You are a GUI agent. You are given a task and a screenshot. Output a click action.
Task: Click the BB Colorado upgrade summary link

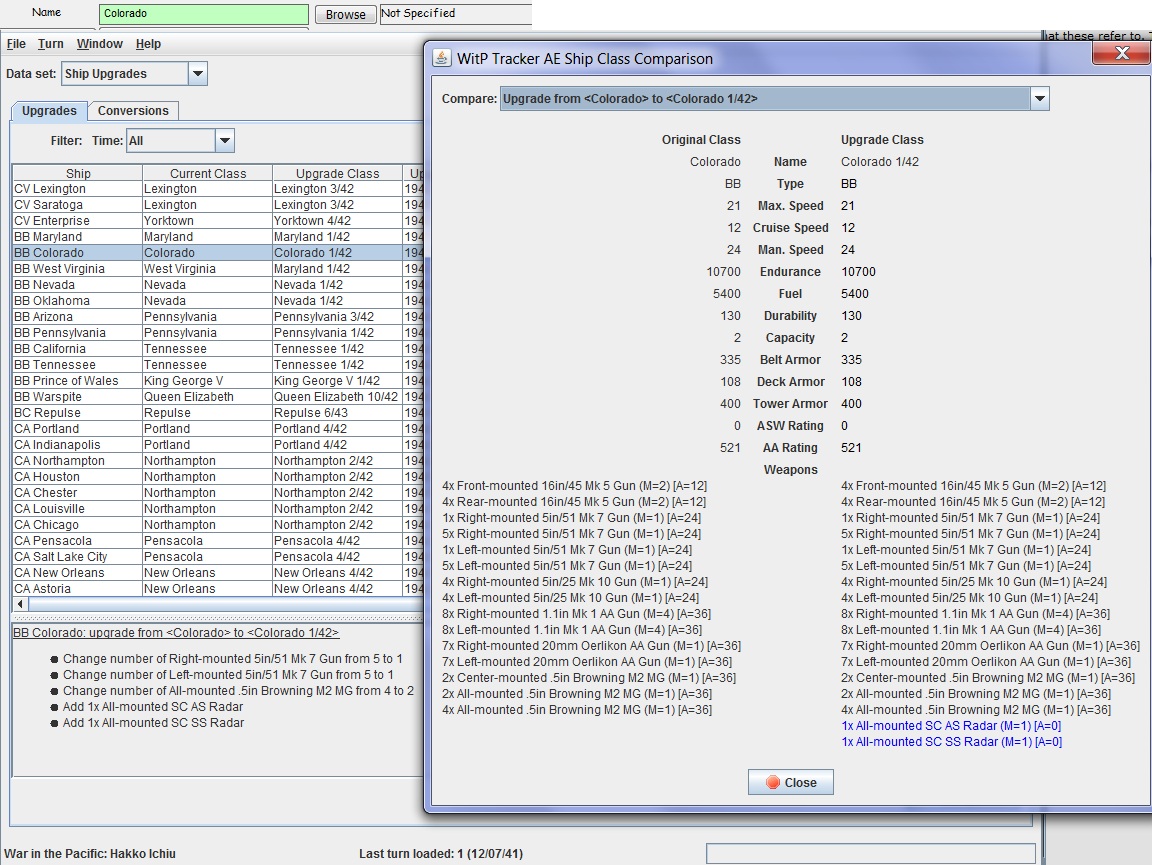(x=176, y=633)
